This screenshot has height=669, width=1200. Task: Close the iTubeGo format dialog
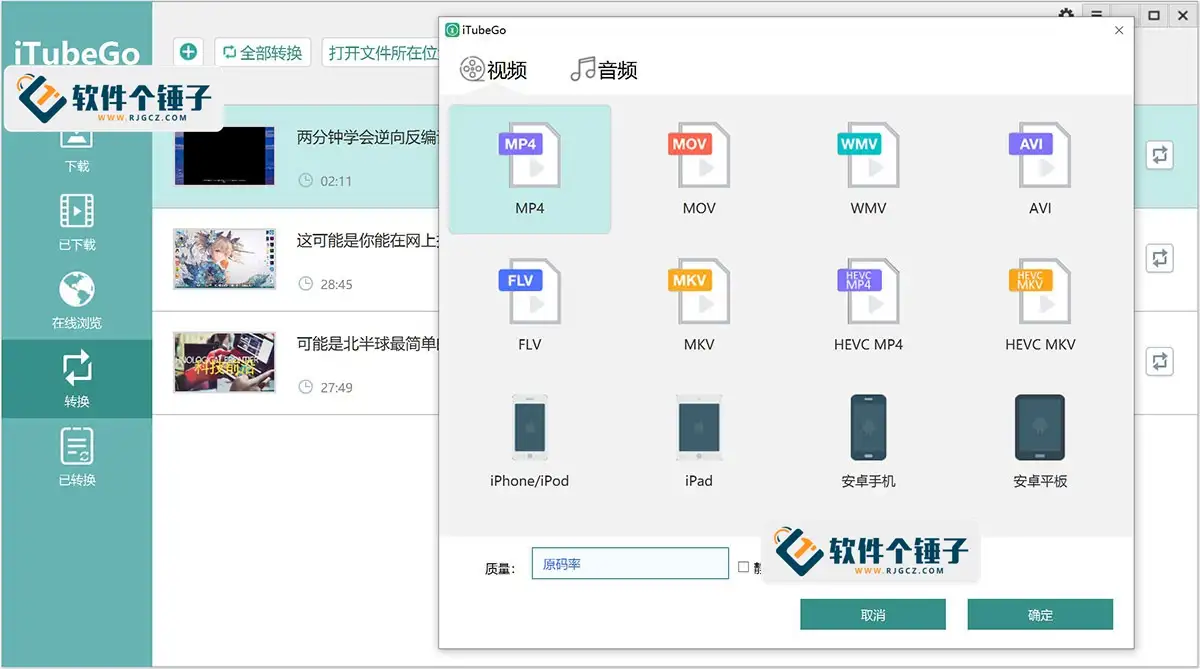(1119, 30)
